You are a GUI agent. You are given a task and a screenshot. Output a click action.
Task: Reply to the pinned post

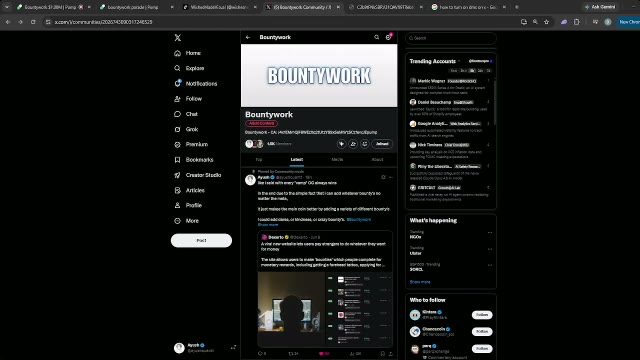[x=262, y=353]
